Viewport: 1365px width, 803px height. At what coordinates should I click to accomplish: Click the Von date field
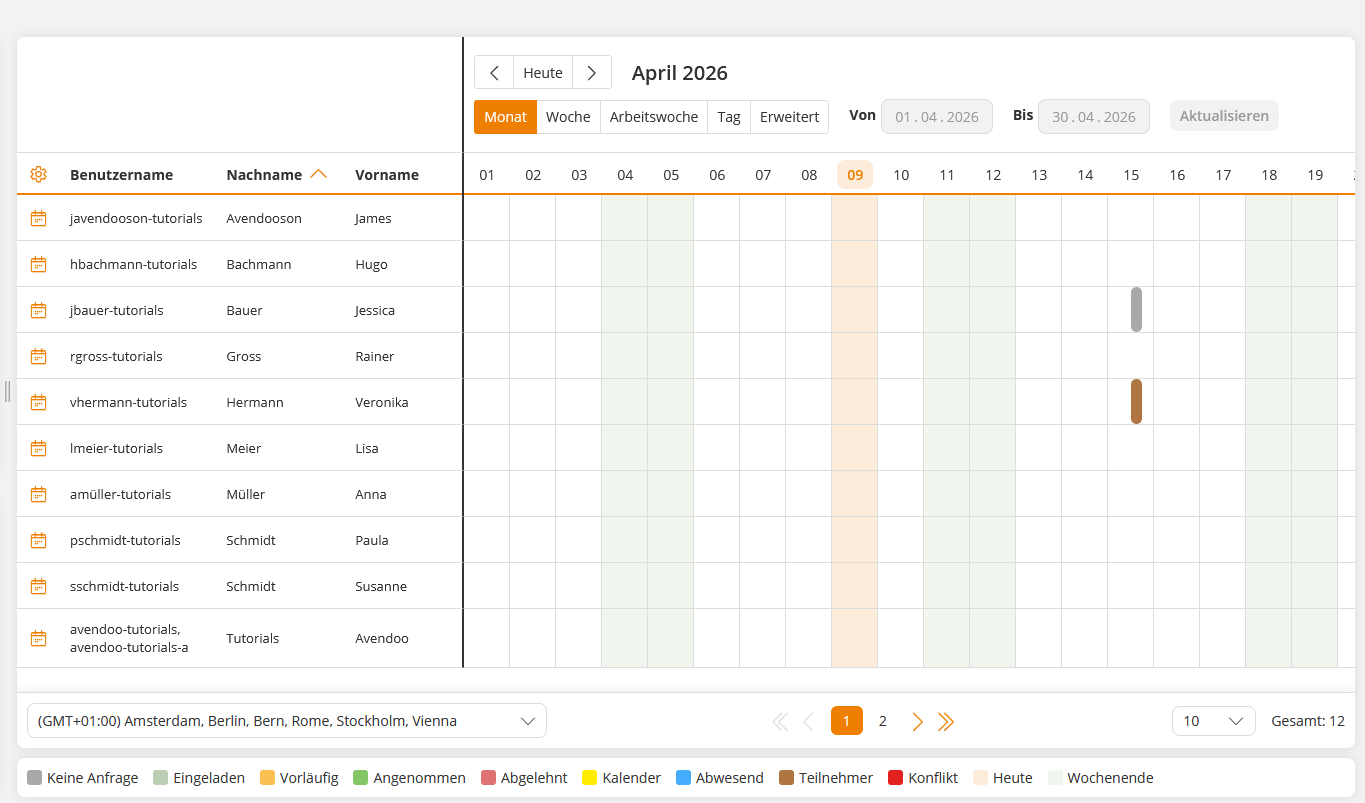coord(936,117)
